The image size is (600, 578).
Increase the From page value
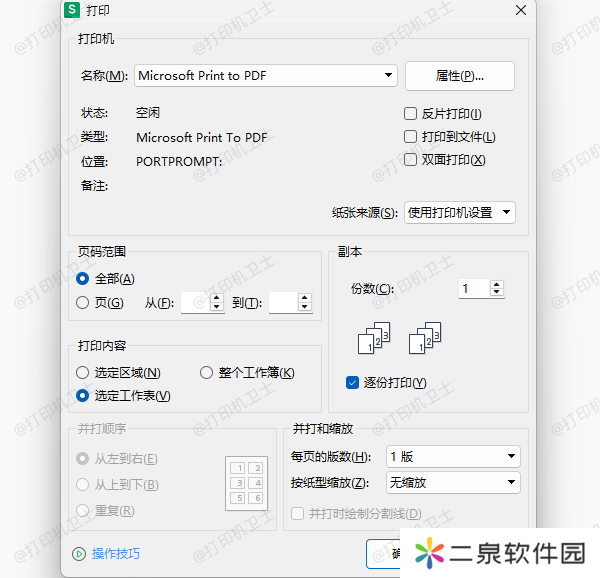(x=217, y=298)
